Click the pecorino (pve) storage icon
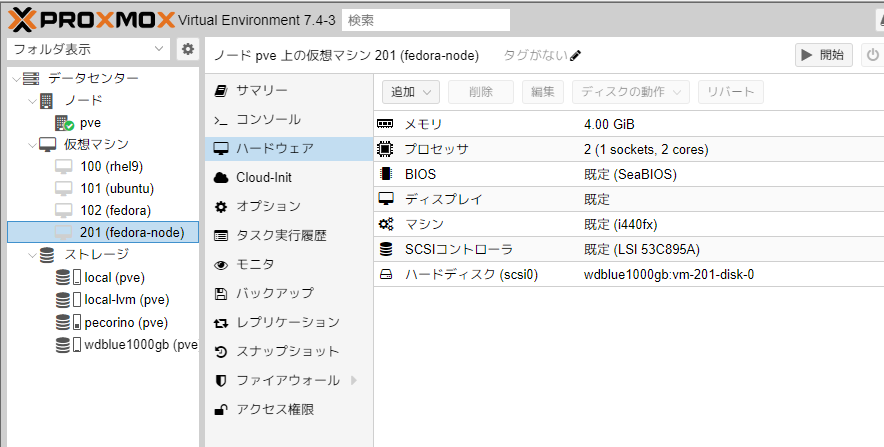This screenshot has width=884, height=447. (68, 322)
